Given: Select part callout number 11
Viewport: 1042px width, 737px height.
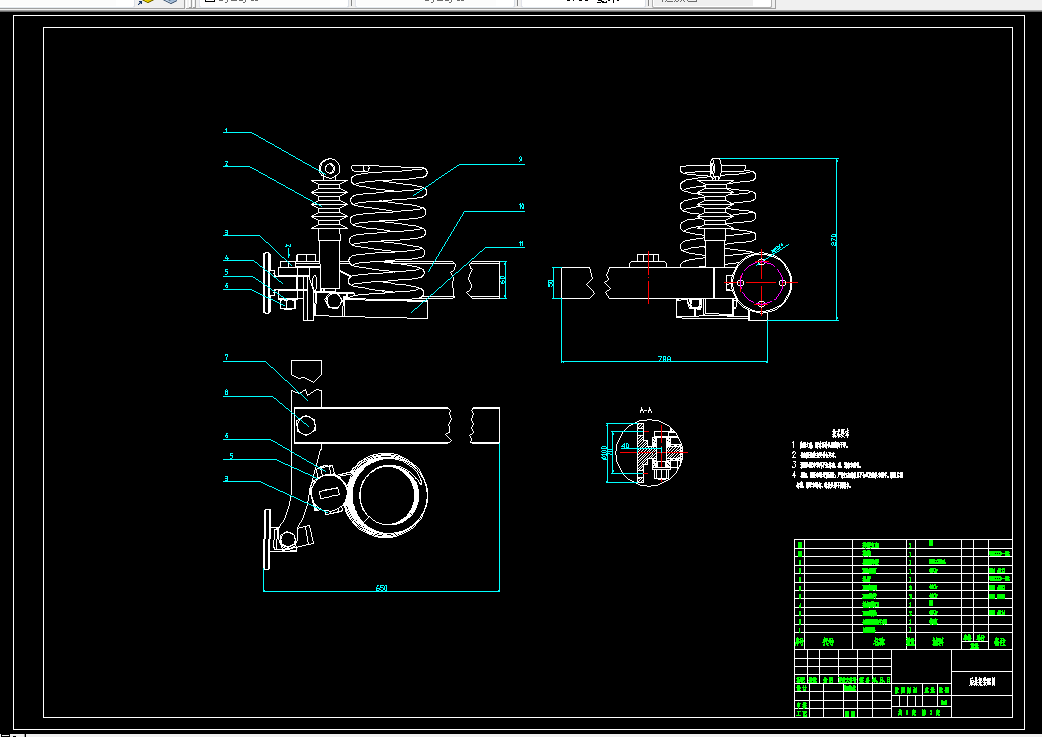Looking at the screenshot, I should pyautogui.click(x=521, y=244).
